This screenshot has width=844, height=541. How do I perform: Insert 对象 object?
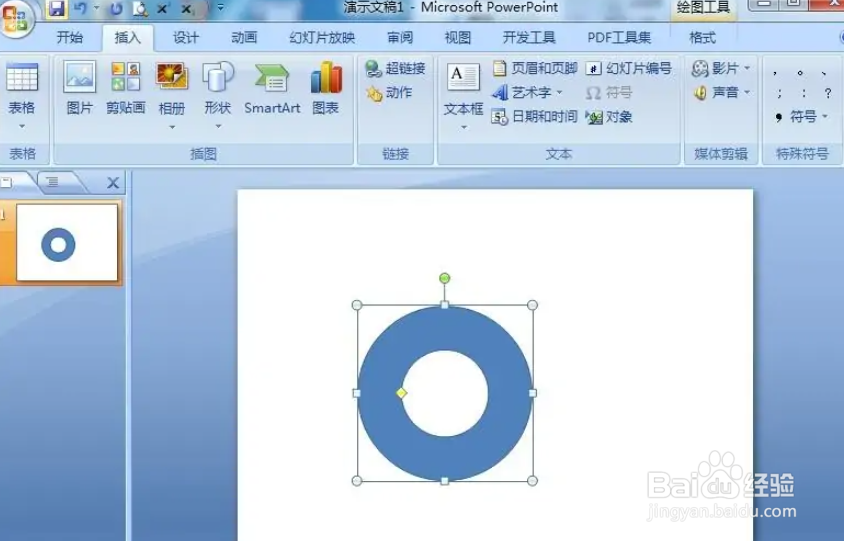(x=609, y=116)
